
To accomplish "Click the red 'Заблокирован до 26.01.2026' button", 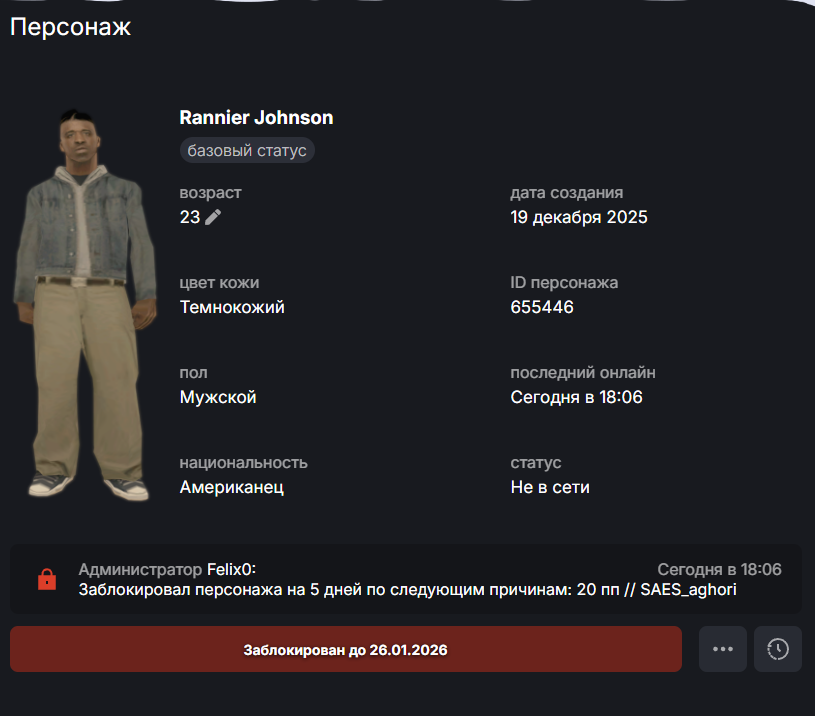I will (x=346, y=649).
